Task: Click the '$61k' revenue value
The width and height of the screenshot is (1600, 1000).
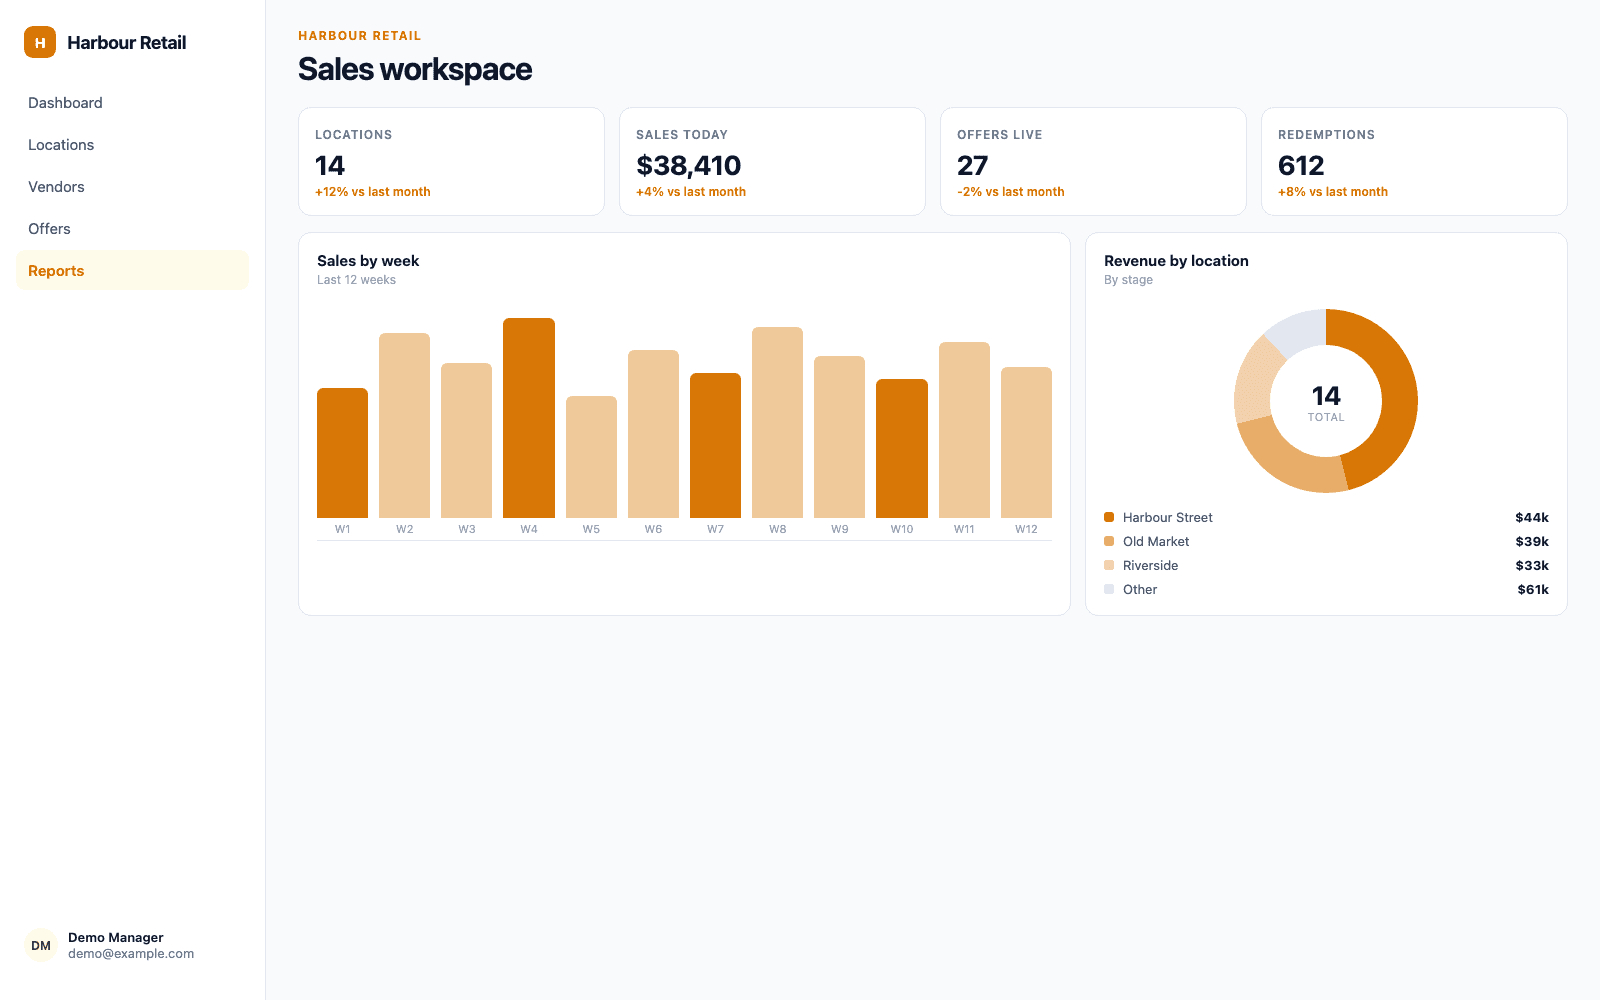Action: tap(1533, 589)
